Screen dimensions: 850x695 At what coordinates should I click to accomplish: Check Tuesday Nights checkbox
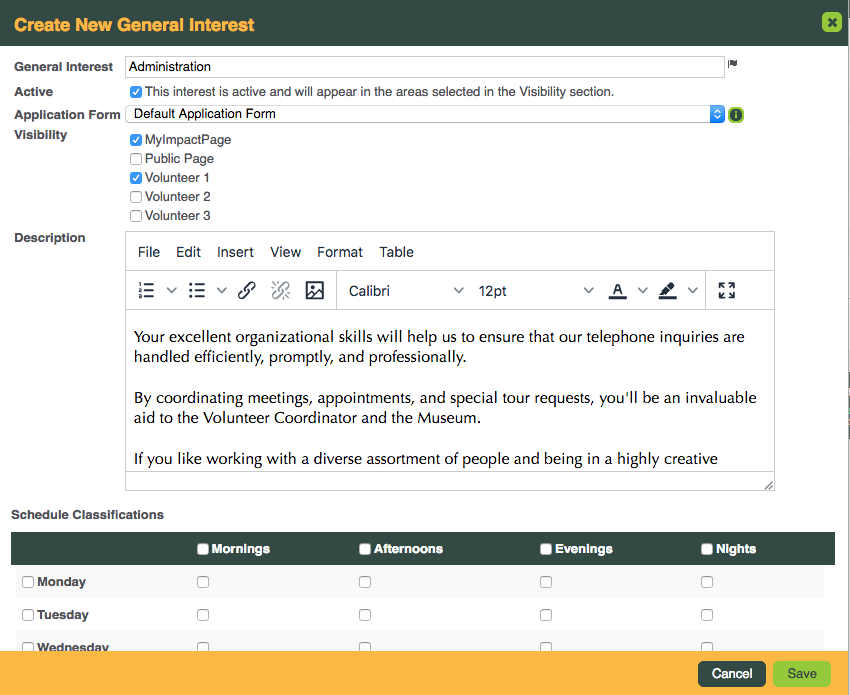click(707, 615)
